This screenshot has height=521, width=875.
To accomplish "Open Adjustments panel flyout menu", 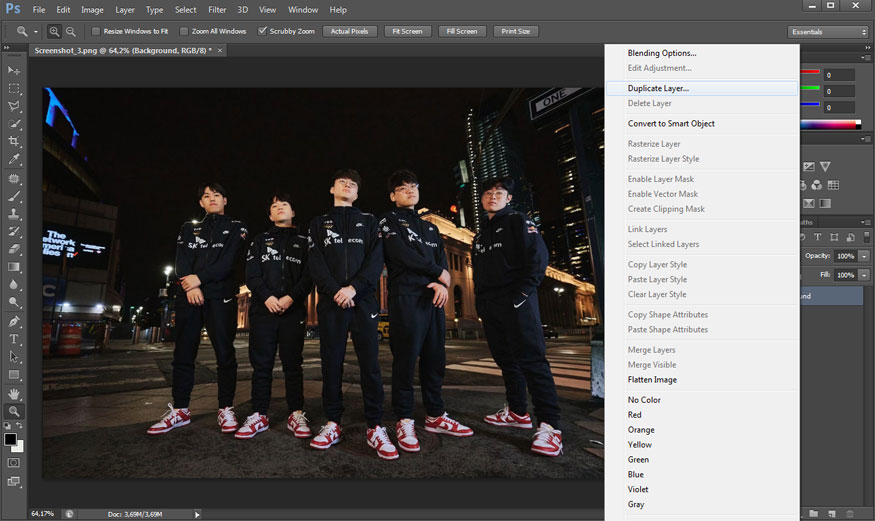I will tap(865, 139).
